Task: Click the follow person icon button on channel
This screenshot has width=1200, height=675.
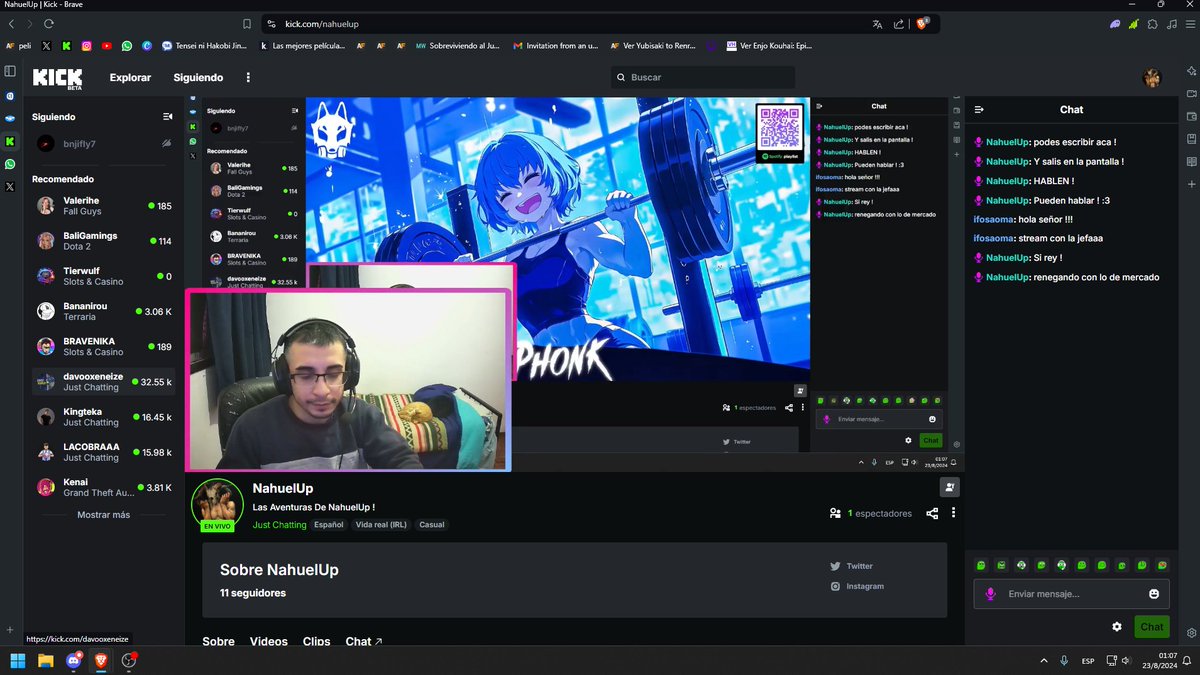Action: point(949,487)
